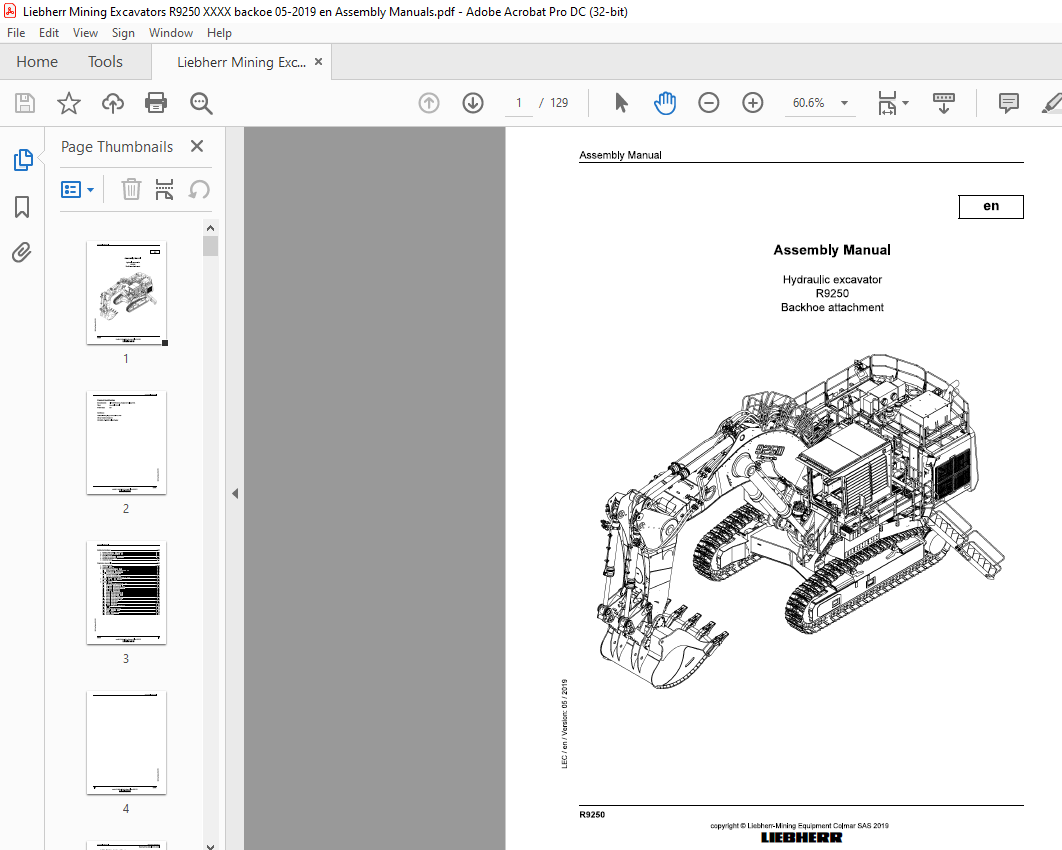Screen dimensions: 1062x850
Task: Zoom out with minus button
Action: (x=708, y=103)
